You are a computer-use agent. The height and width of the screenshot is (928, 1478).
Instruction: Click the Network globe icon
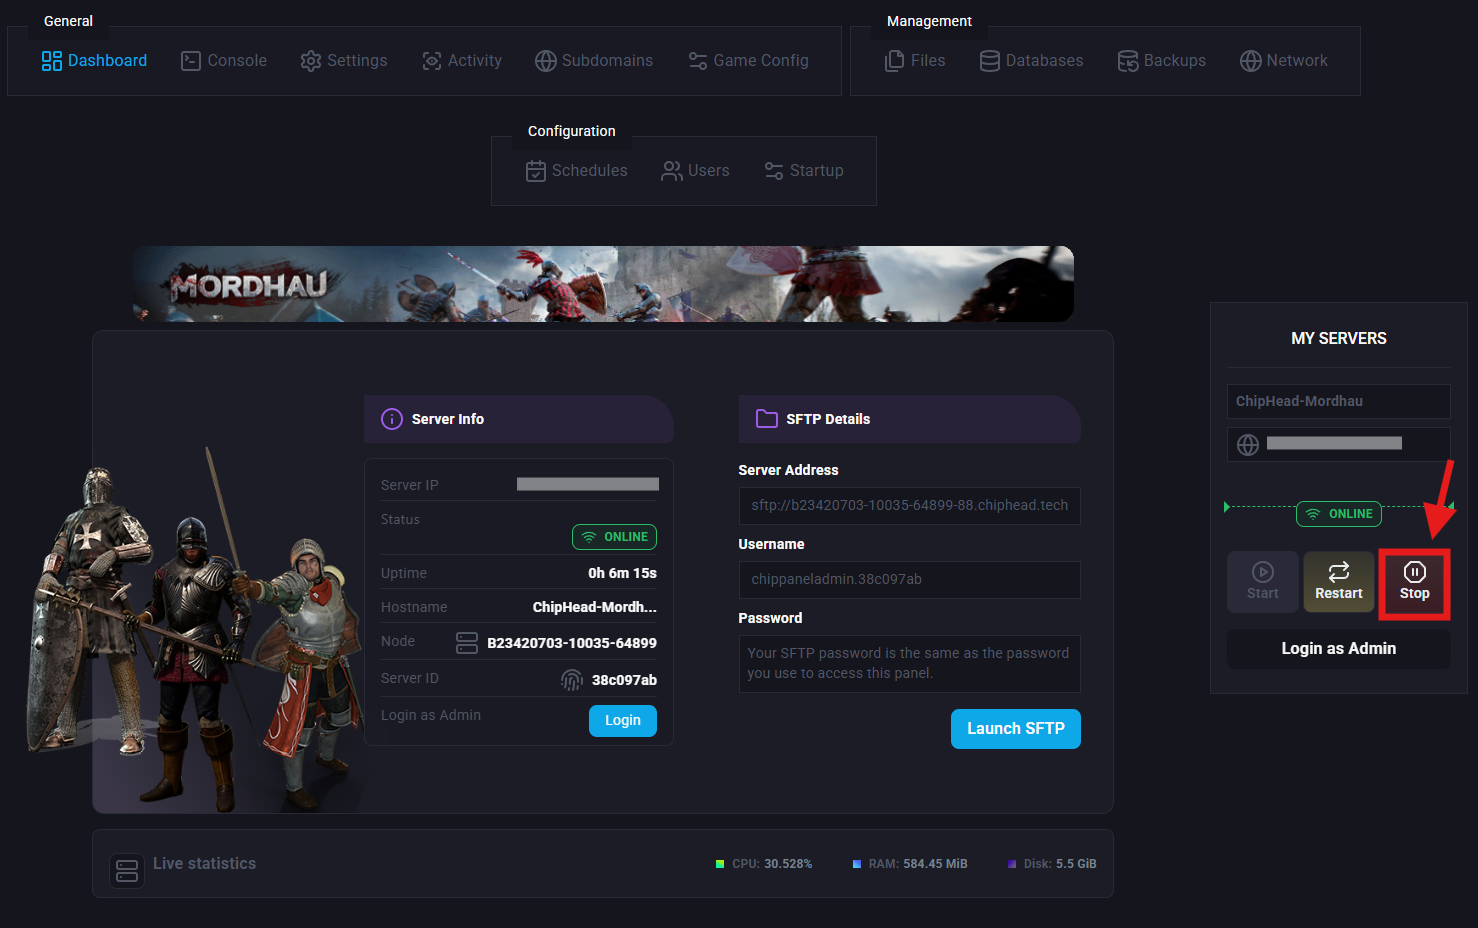pos(1251,61)
